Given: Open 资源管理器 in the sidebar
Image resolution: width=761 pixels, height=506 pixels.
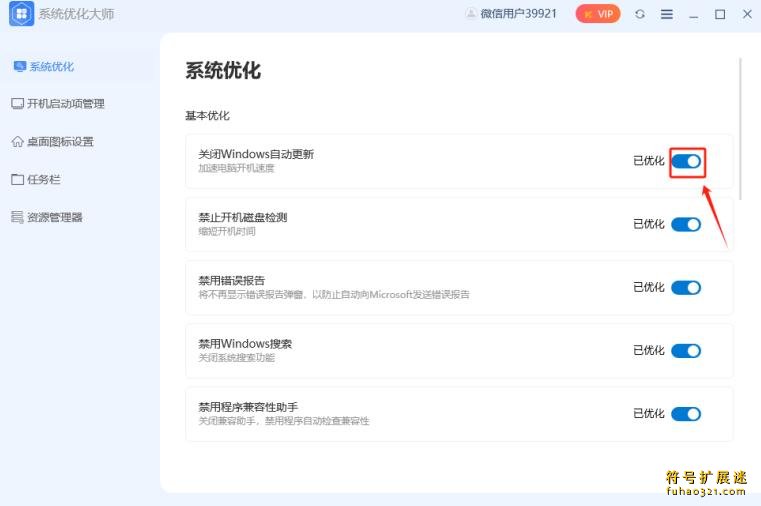Looking at the screenshot, I should [54, 217].
